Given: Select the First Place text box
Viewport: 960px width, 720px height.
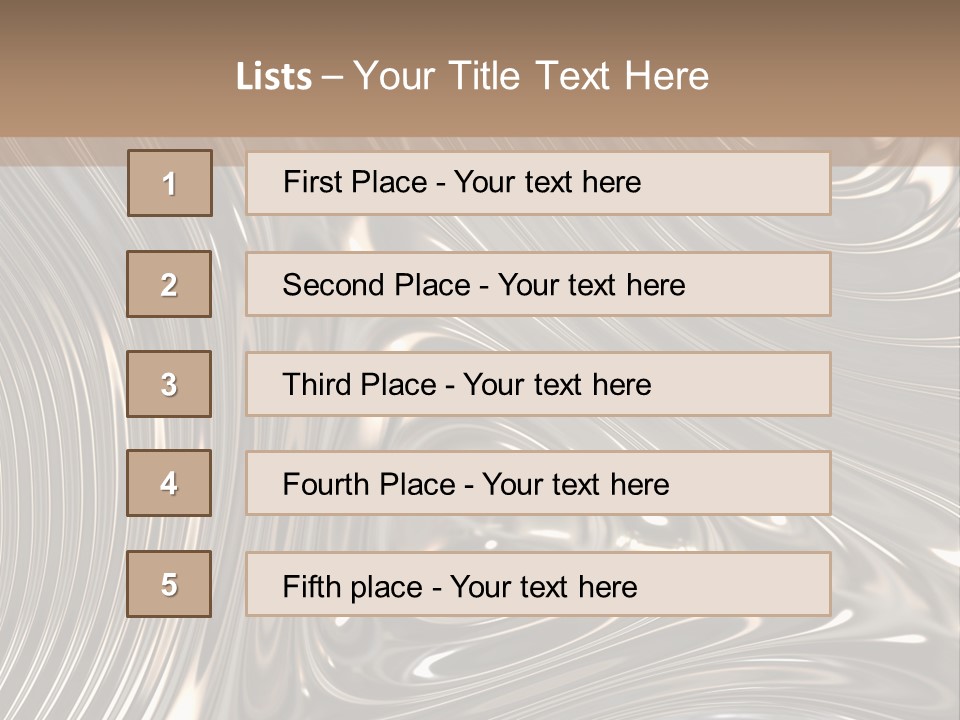Looking at the screenshot, I should tap(538, 183).
